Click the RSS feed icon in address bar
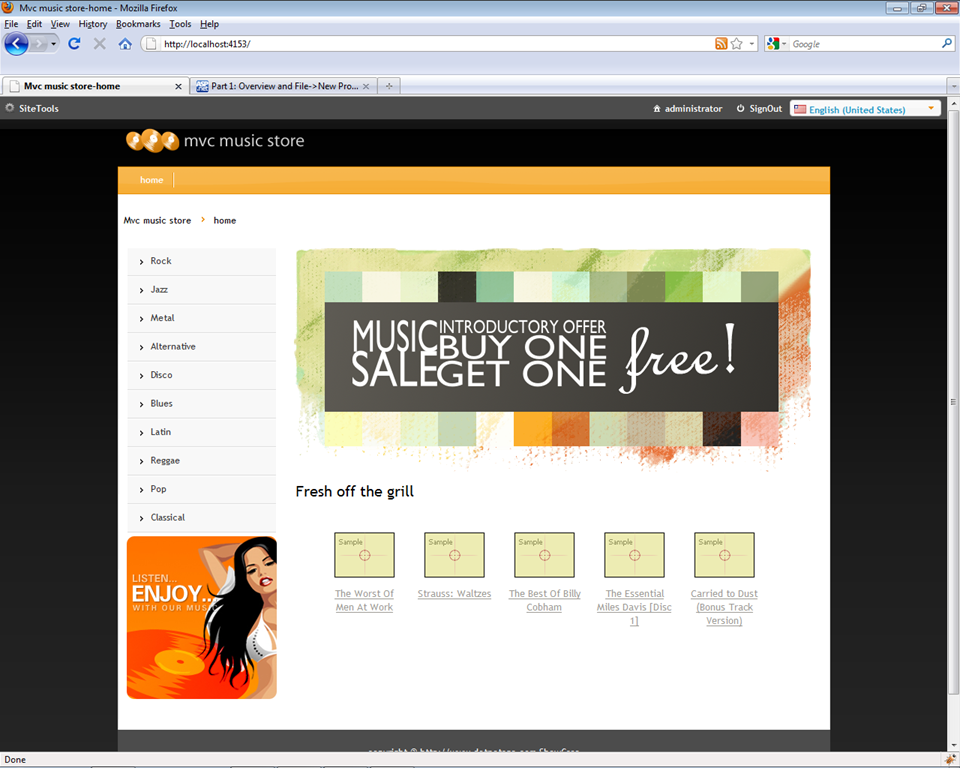Viewport: 960px width, 768px height. (721, 44)
